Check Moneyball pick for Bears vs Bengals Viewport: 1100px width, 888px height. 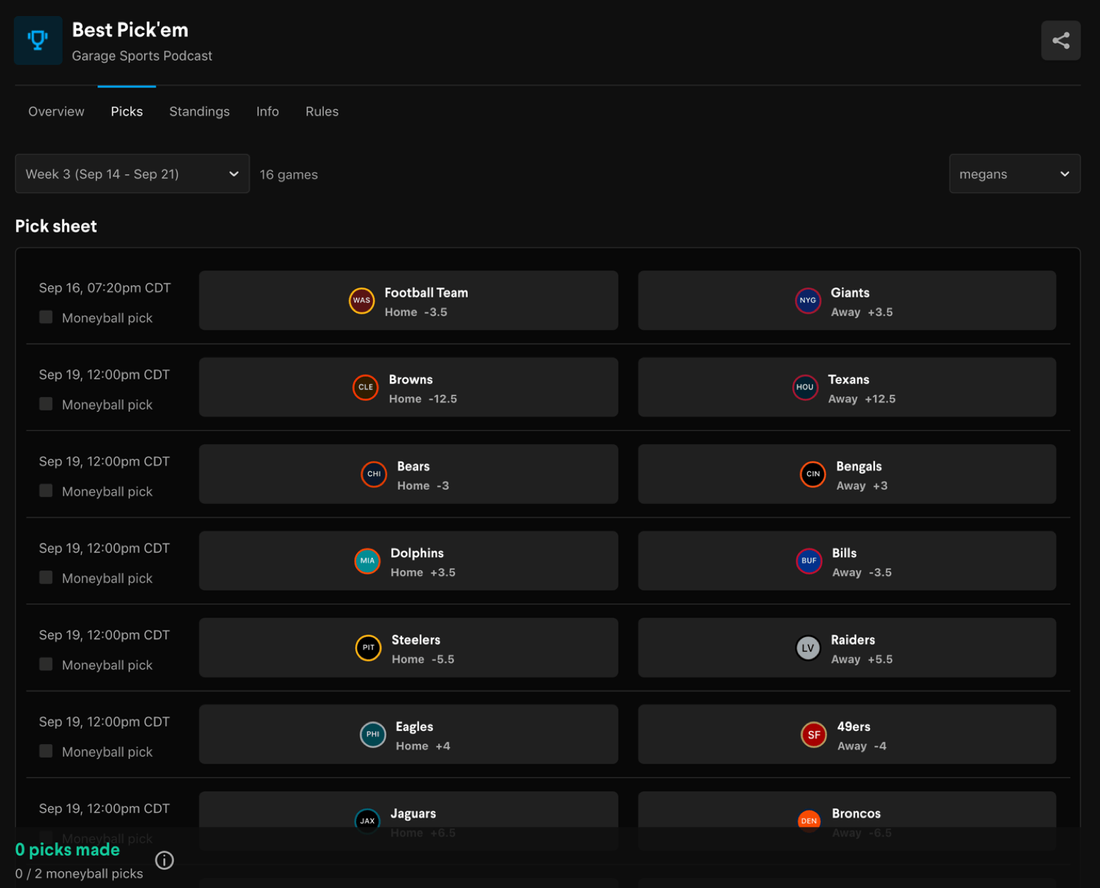tap(46, 491)
